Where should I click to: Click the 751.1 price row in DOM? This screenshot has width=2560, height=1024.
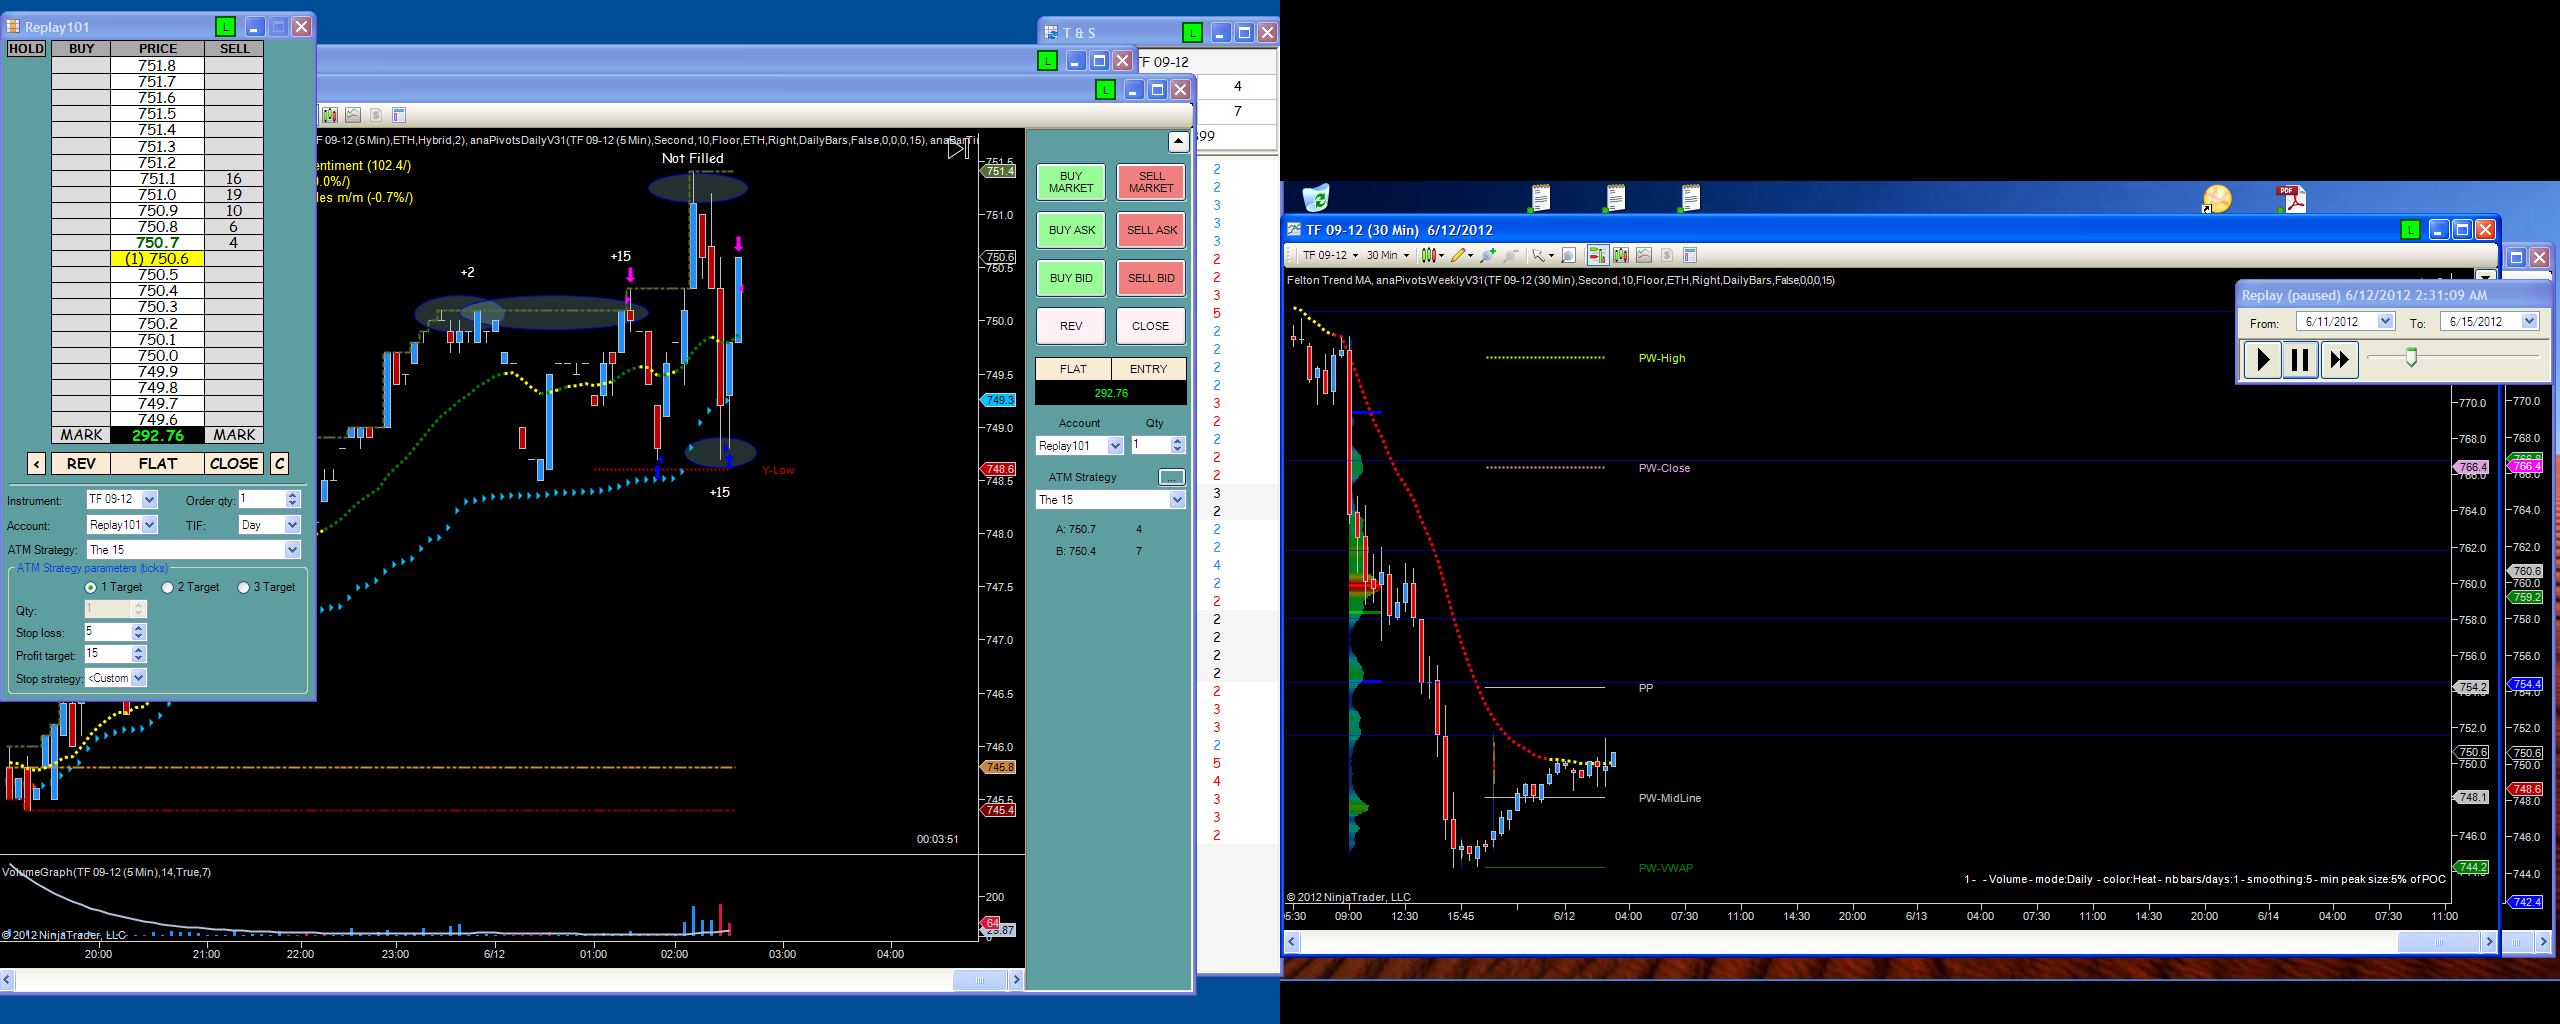point(158,179)
